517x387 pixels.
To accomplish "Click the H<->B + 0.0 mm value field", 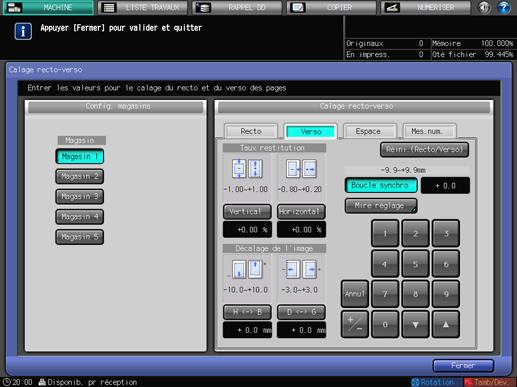I will click(x=247, y=330).
